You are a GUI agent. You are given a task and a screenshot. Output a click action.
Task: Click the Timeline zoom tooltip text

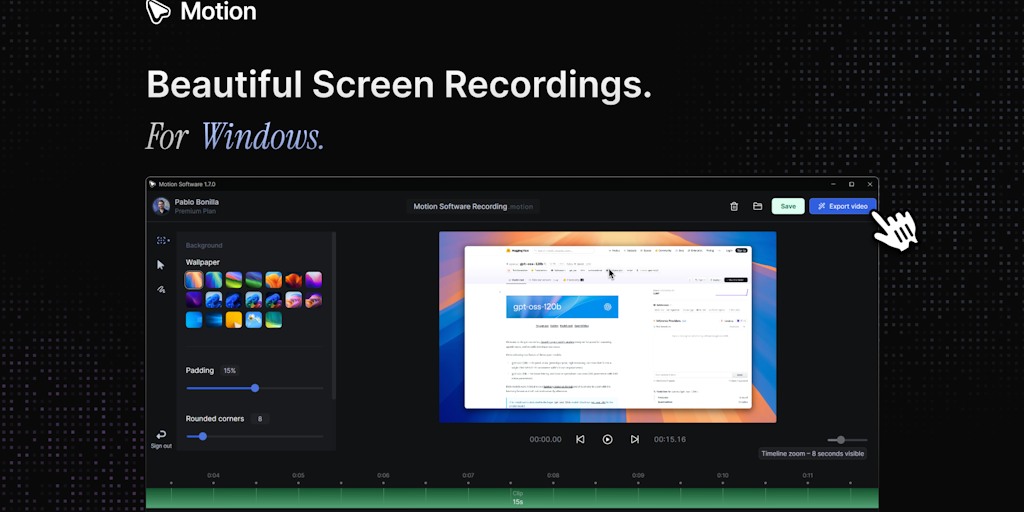pos(812,453)
